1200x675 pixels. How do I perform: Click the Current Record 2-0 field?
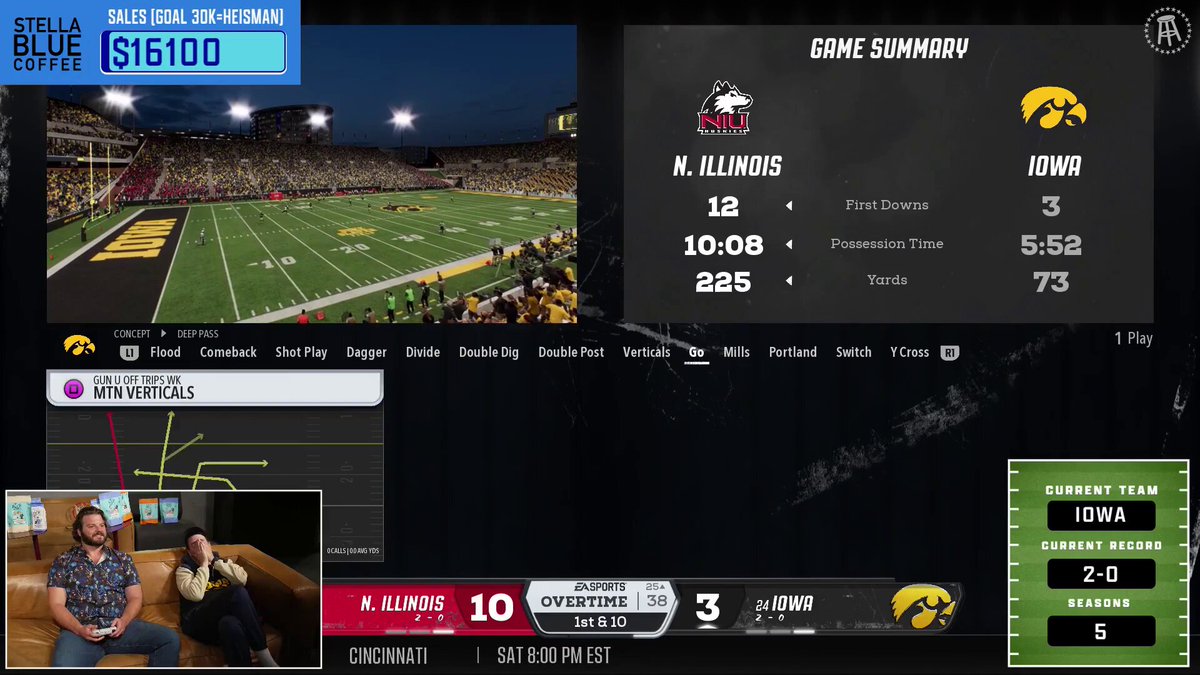click(1101, 574)
